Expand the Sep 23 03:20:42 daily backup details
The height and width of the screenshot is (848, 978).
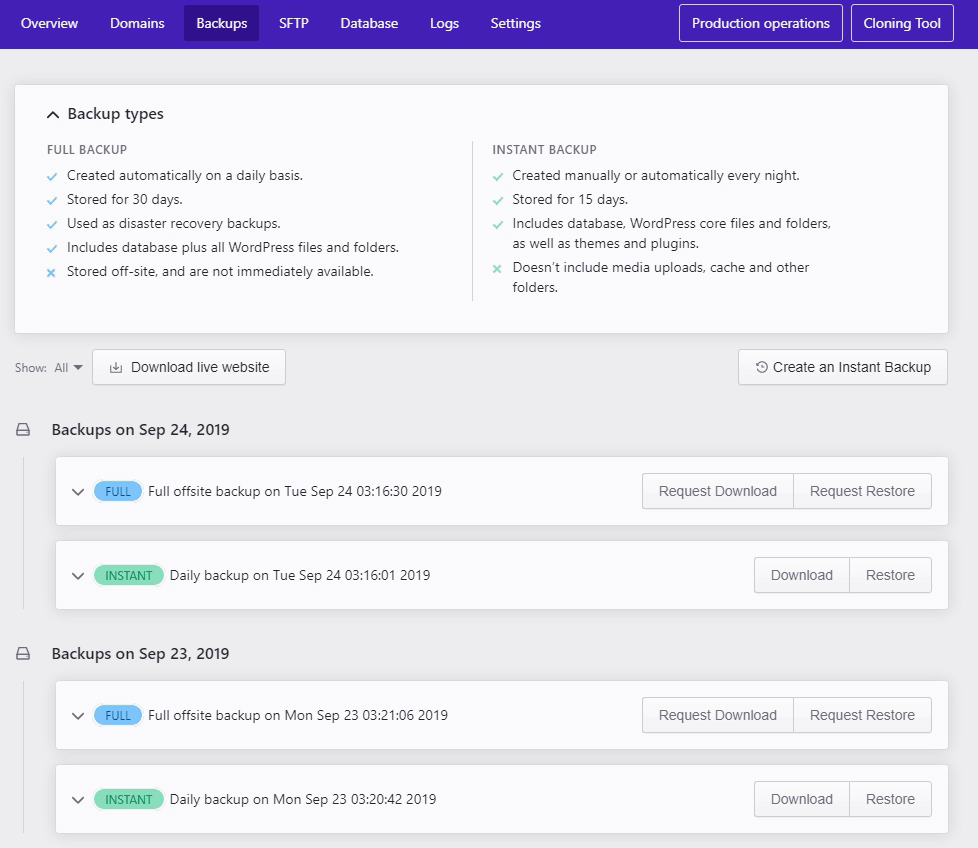(78, 799)
